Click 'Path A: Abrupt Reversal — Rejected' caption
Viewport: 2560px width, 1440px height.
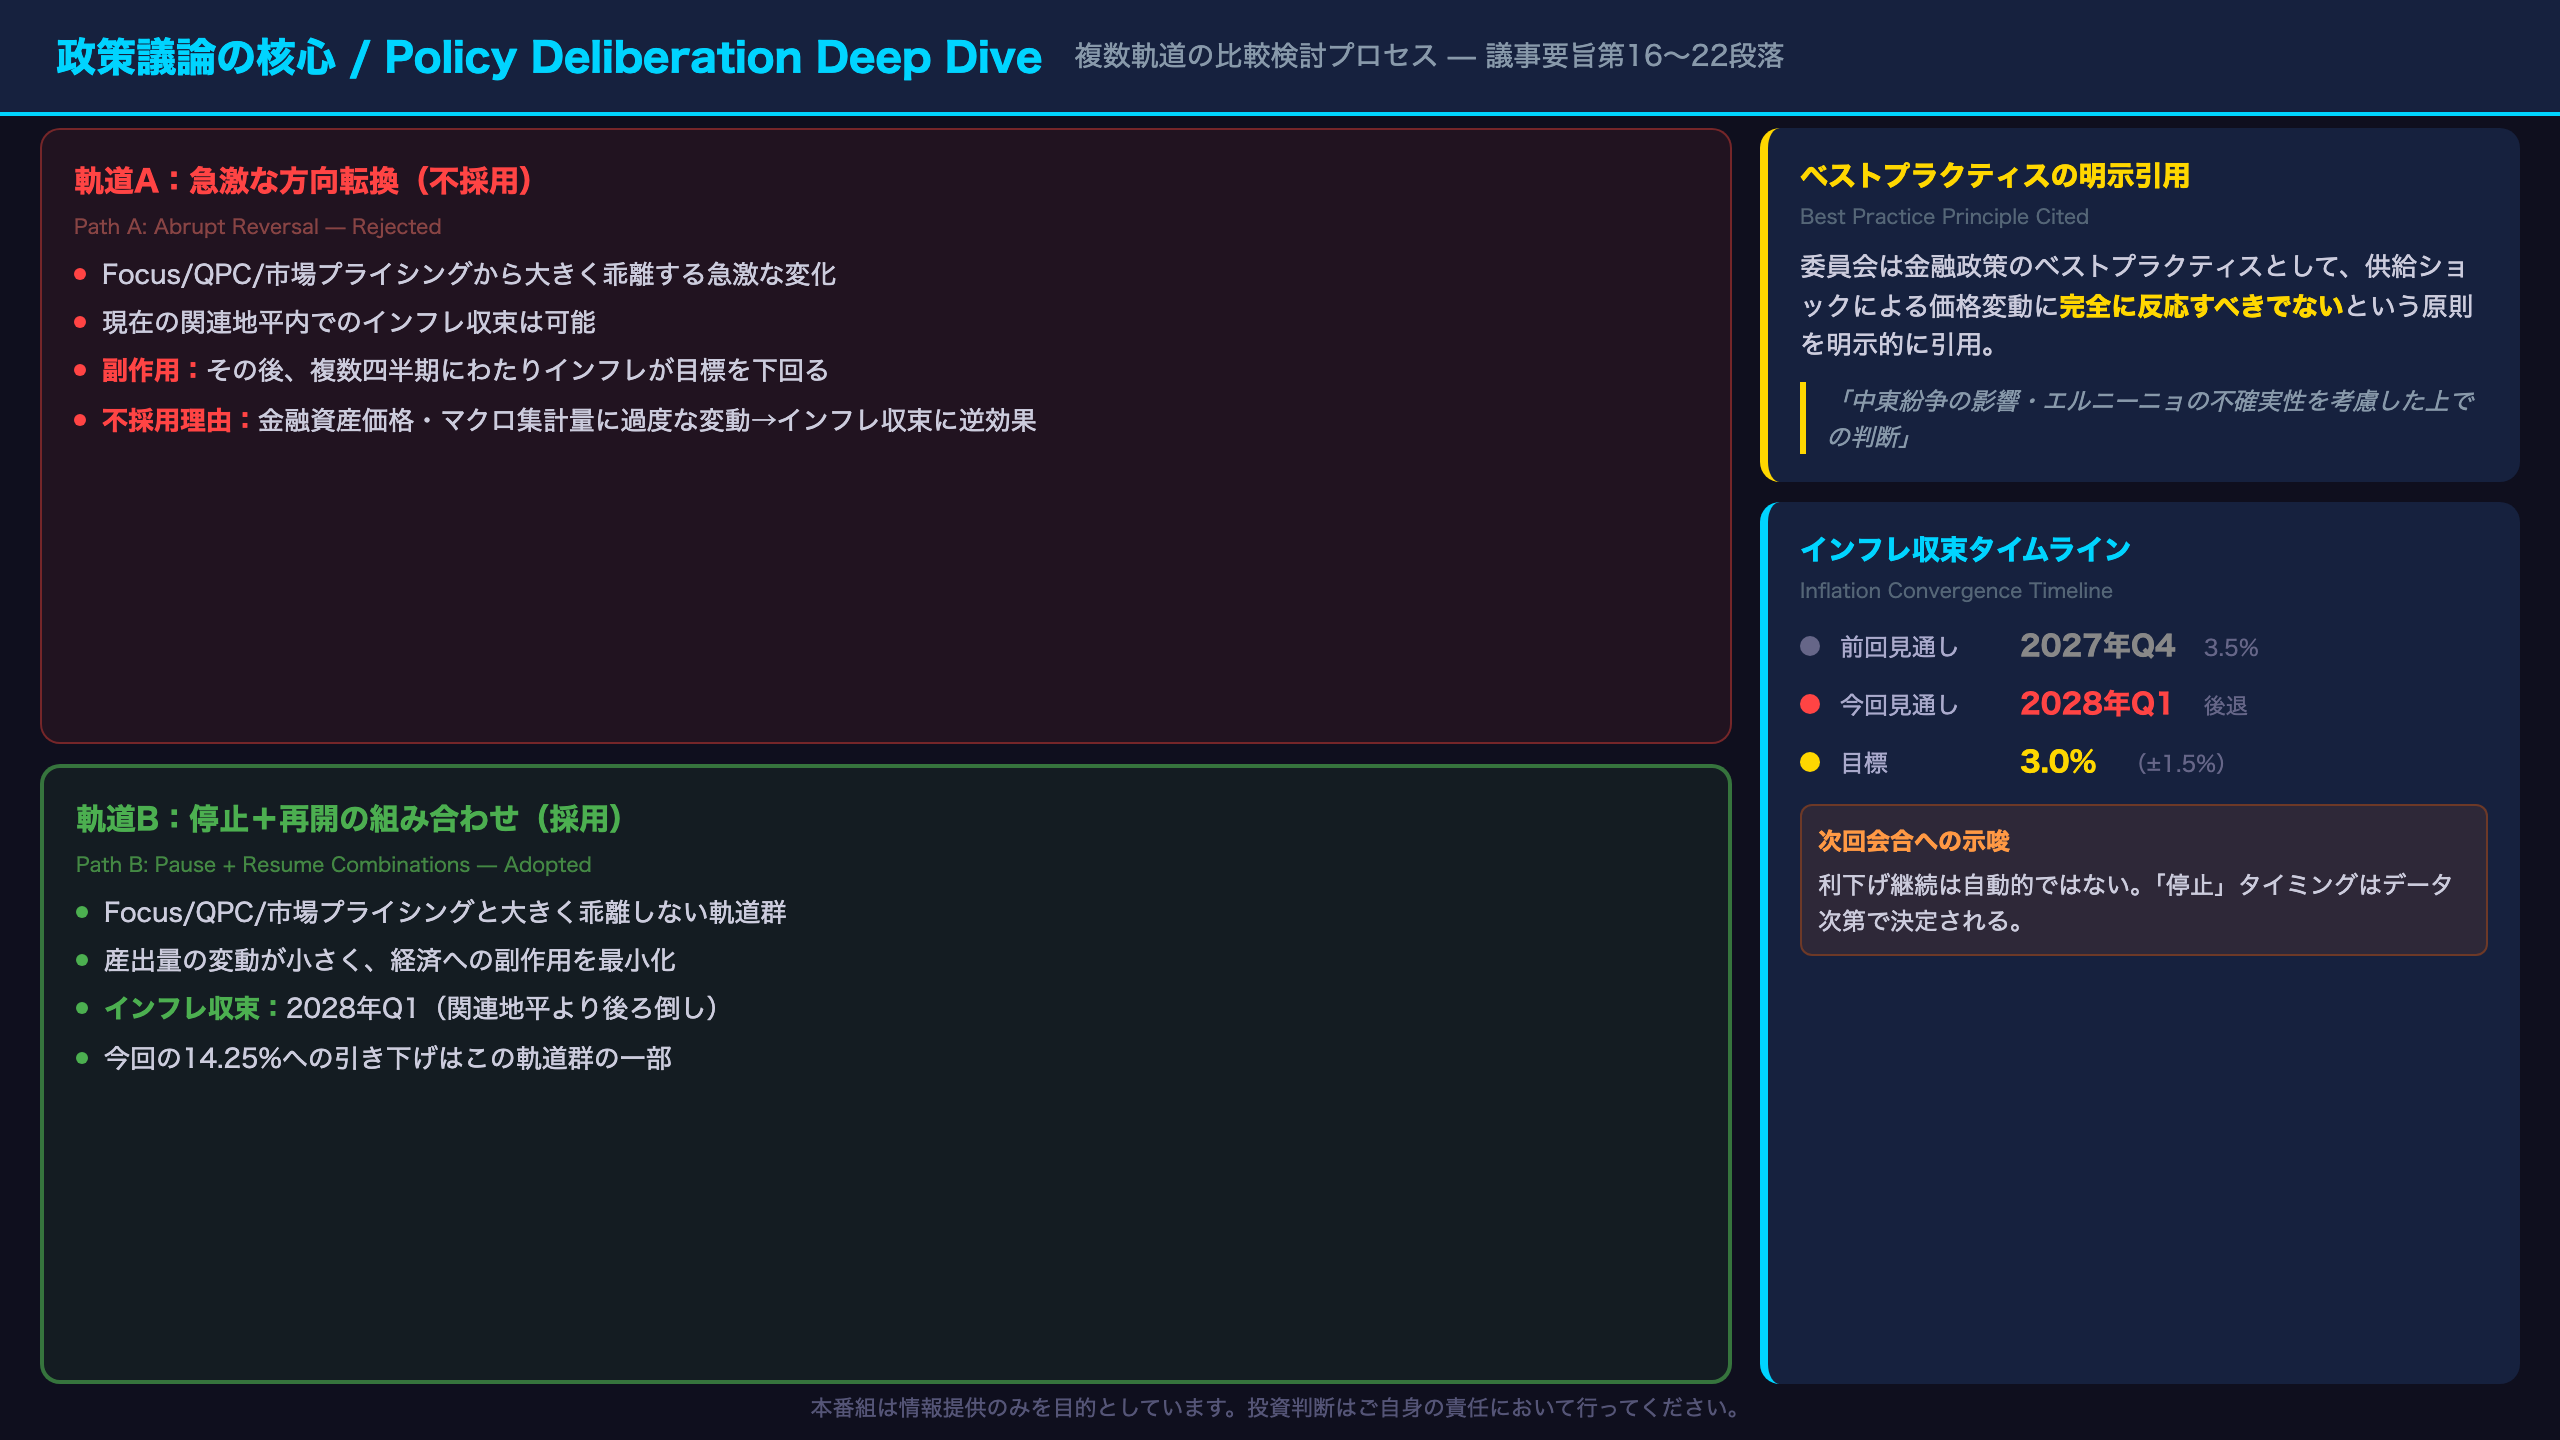pos(257,227)
